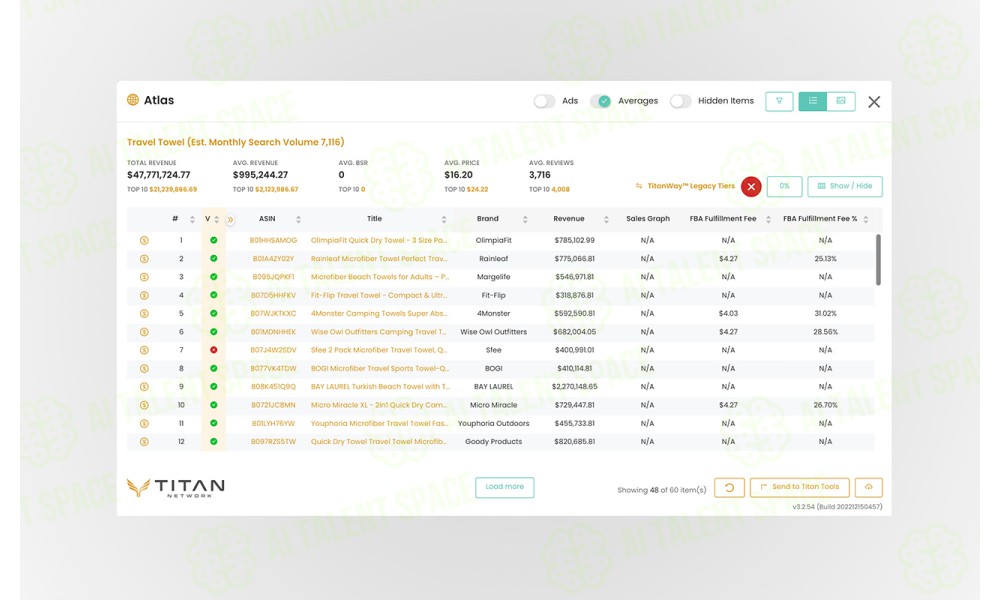The height and width of the screenshot is (600, 1000).
Task: Sort by the # column
Action: (192, 219)
